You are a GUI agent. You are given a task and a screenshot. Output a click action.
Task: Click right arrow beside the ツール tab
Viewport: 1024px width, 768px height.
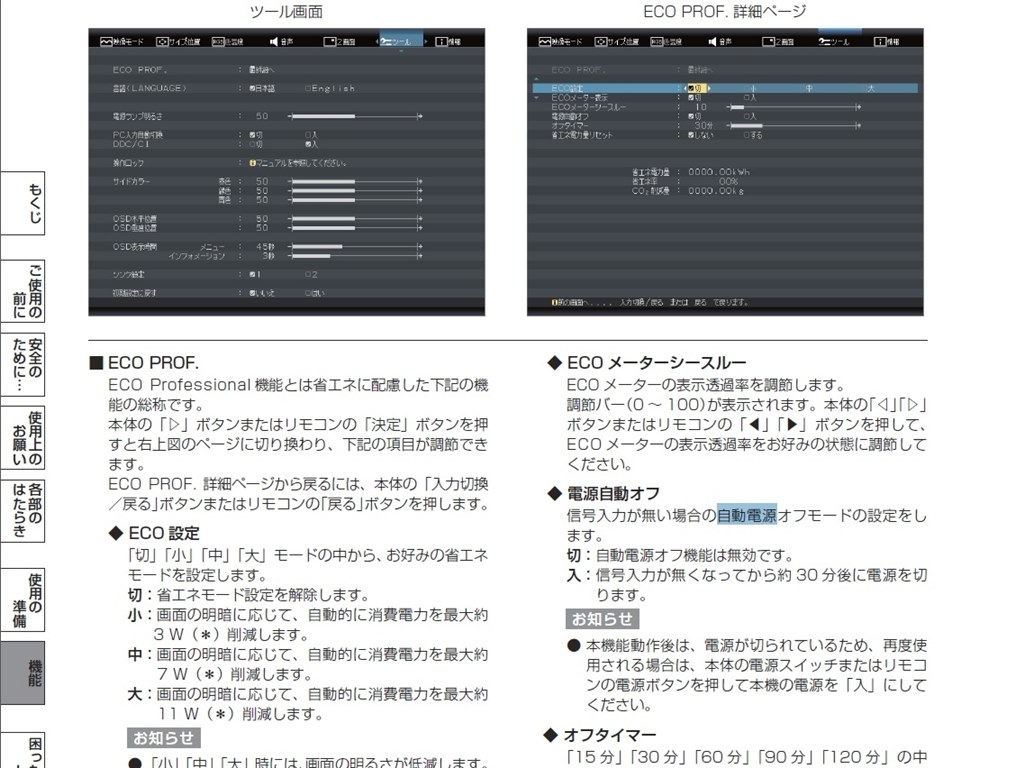click(x=426, y=41)
